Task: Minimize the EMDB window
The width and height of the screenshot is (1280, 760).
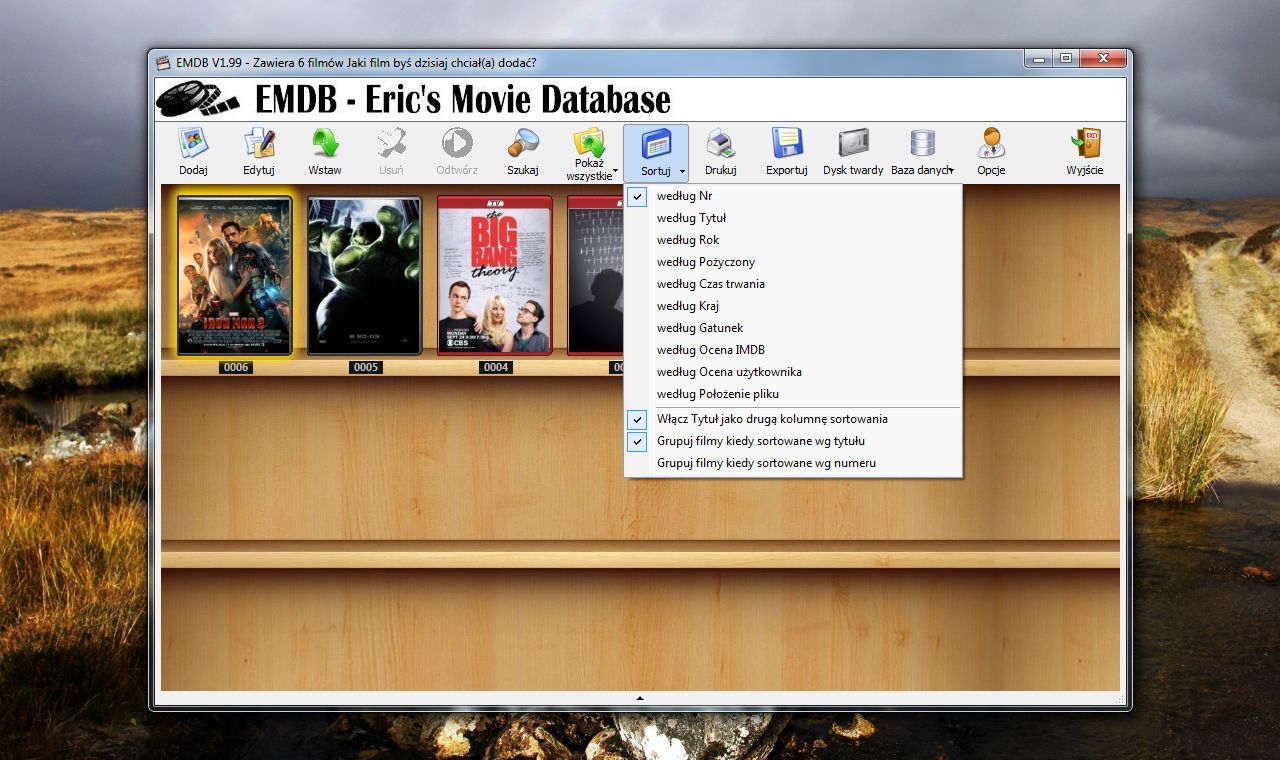Action: tap(1039, 59)
